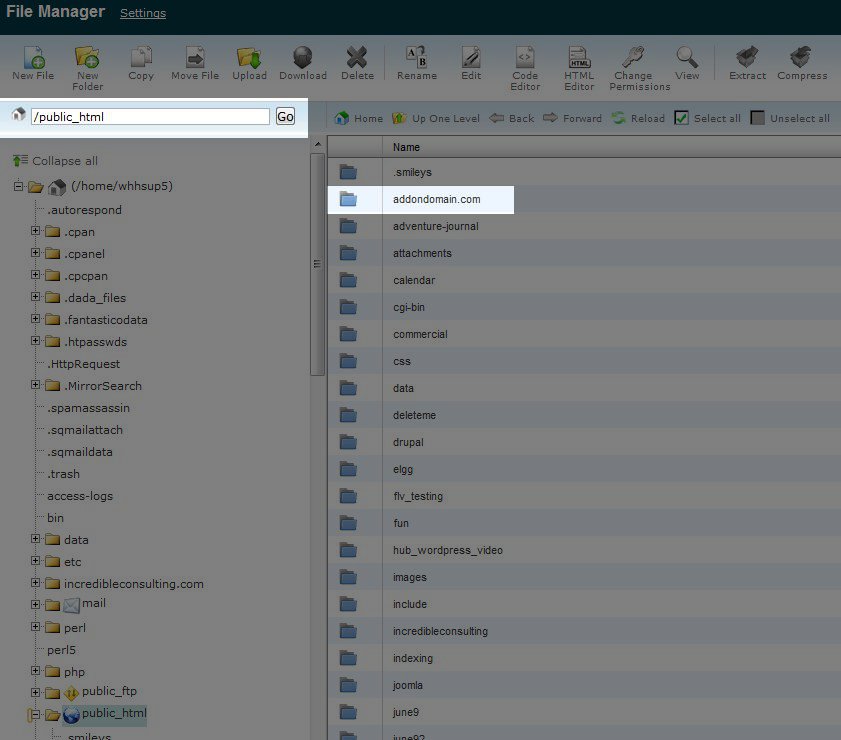This screenshot has width=841, height=740.
Task: Check the Select all checkbox
Action: (x=681, y=118)
